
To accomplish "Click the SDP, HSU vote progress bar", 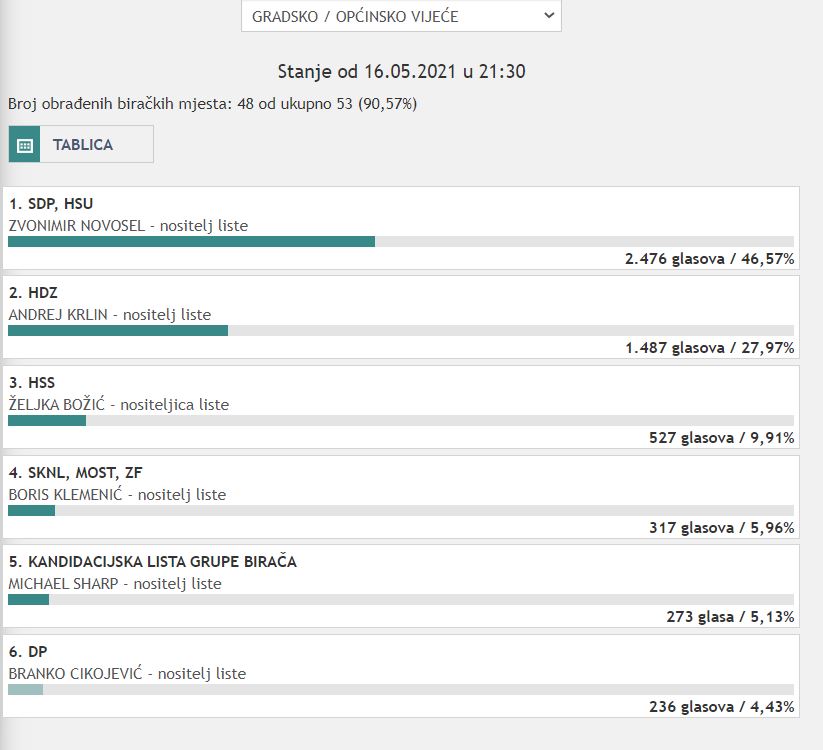I will pyautogui.click(x=400, y=241).
